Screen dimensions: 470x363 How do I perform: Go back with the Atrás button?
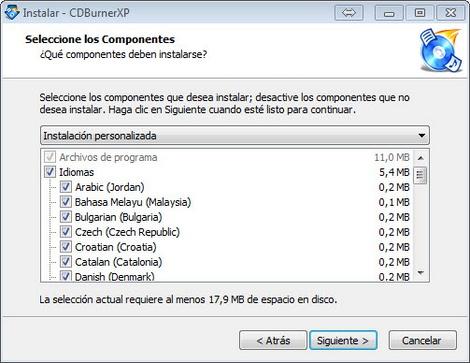(x=273, y=340)
